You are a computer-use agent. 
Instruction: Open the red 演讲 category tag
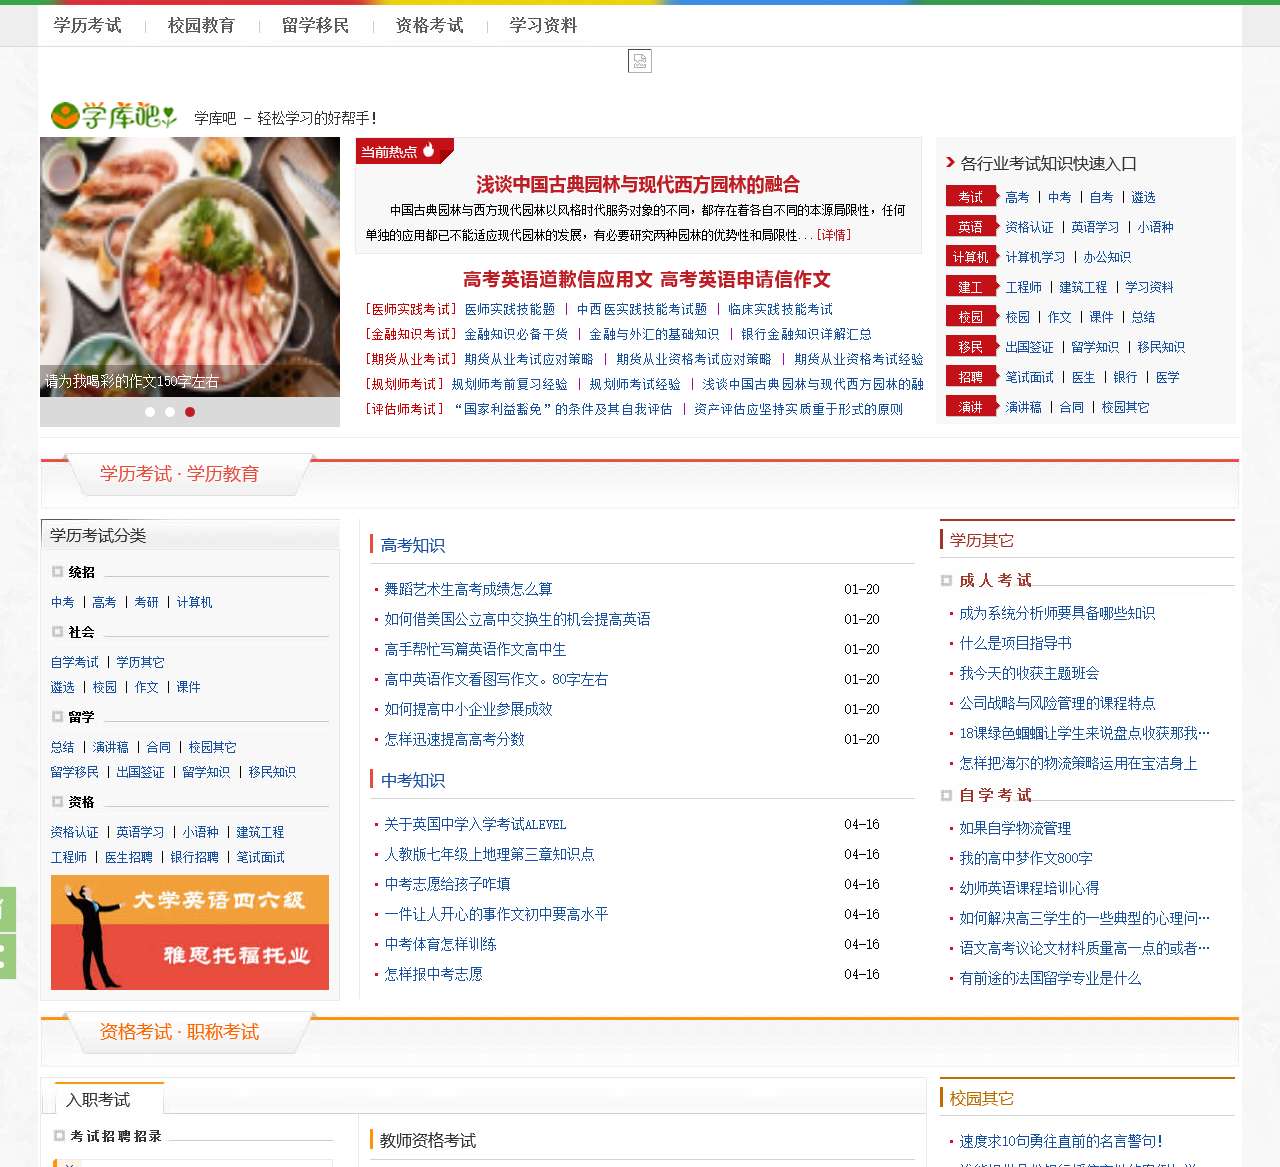tap(971, 407)
